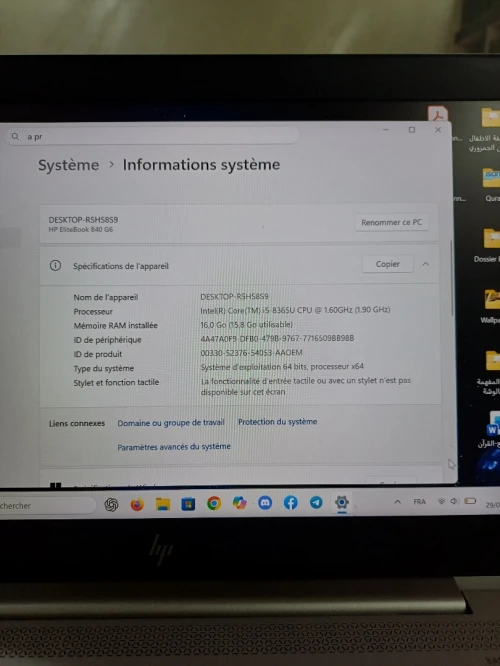Click the taskbar search box 'chercher'
Screen dimensions: 500x666
point(47,505)
